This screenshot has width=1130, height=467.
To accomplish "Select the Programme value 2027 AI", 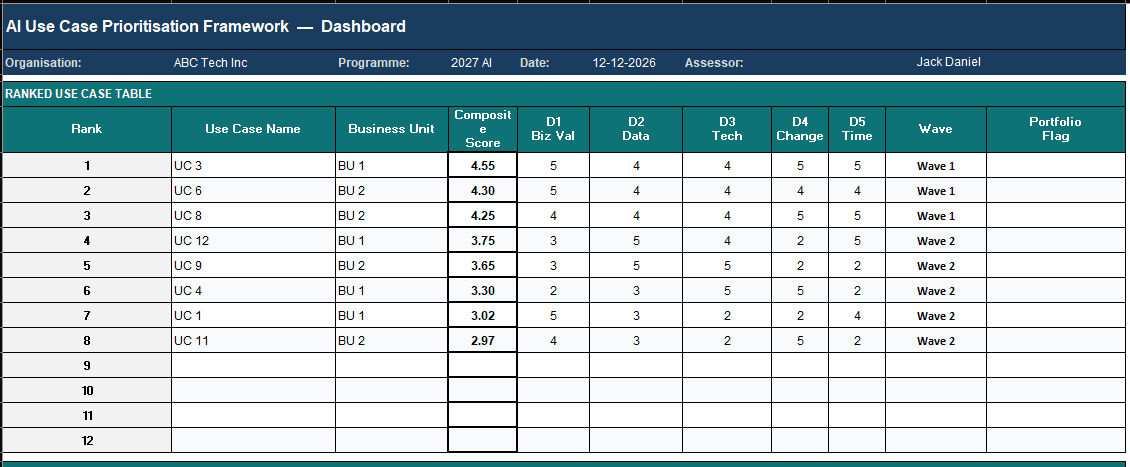I will [471, 63].
